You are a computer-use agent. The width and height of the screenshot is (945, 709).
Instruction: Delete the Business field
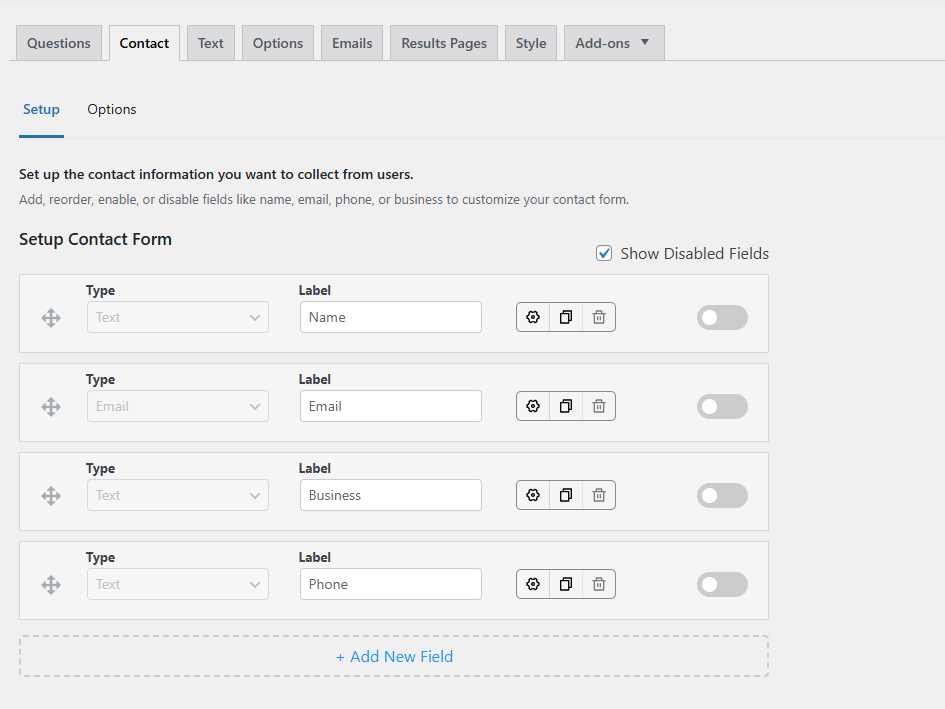pyautogui.click(x=598, y=495)
